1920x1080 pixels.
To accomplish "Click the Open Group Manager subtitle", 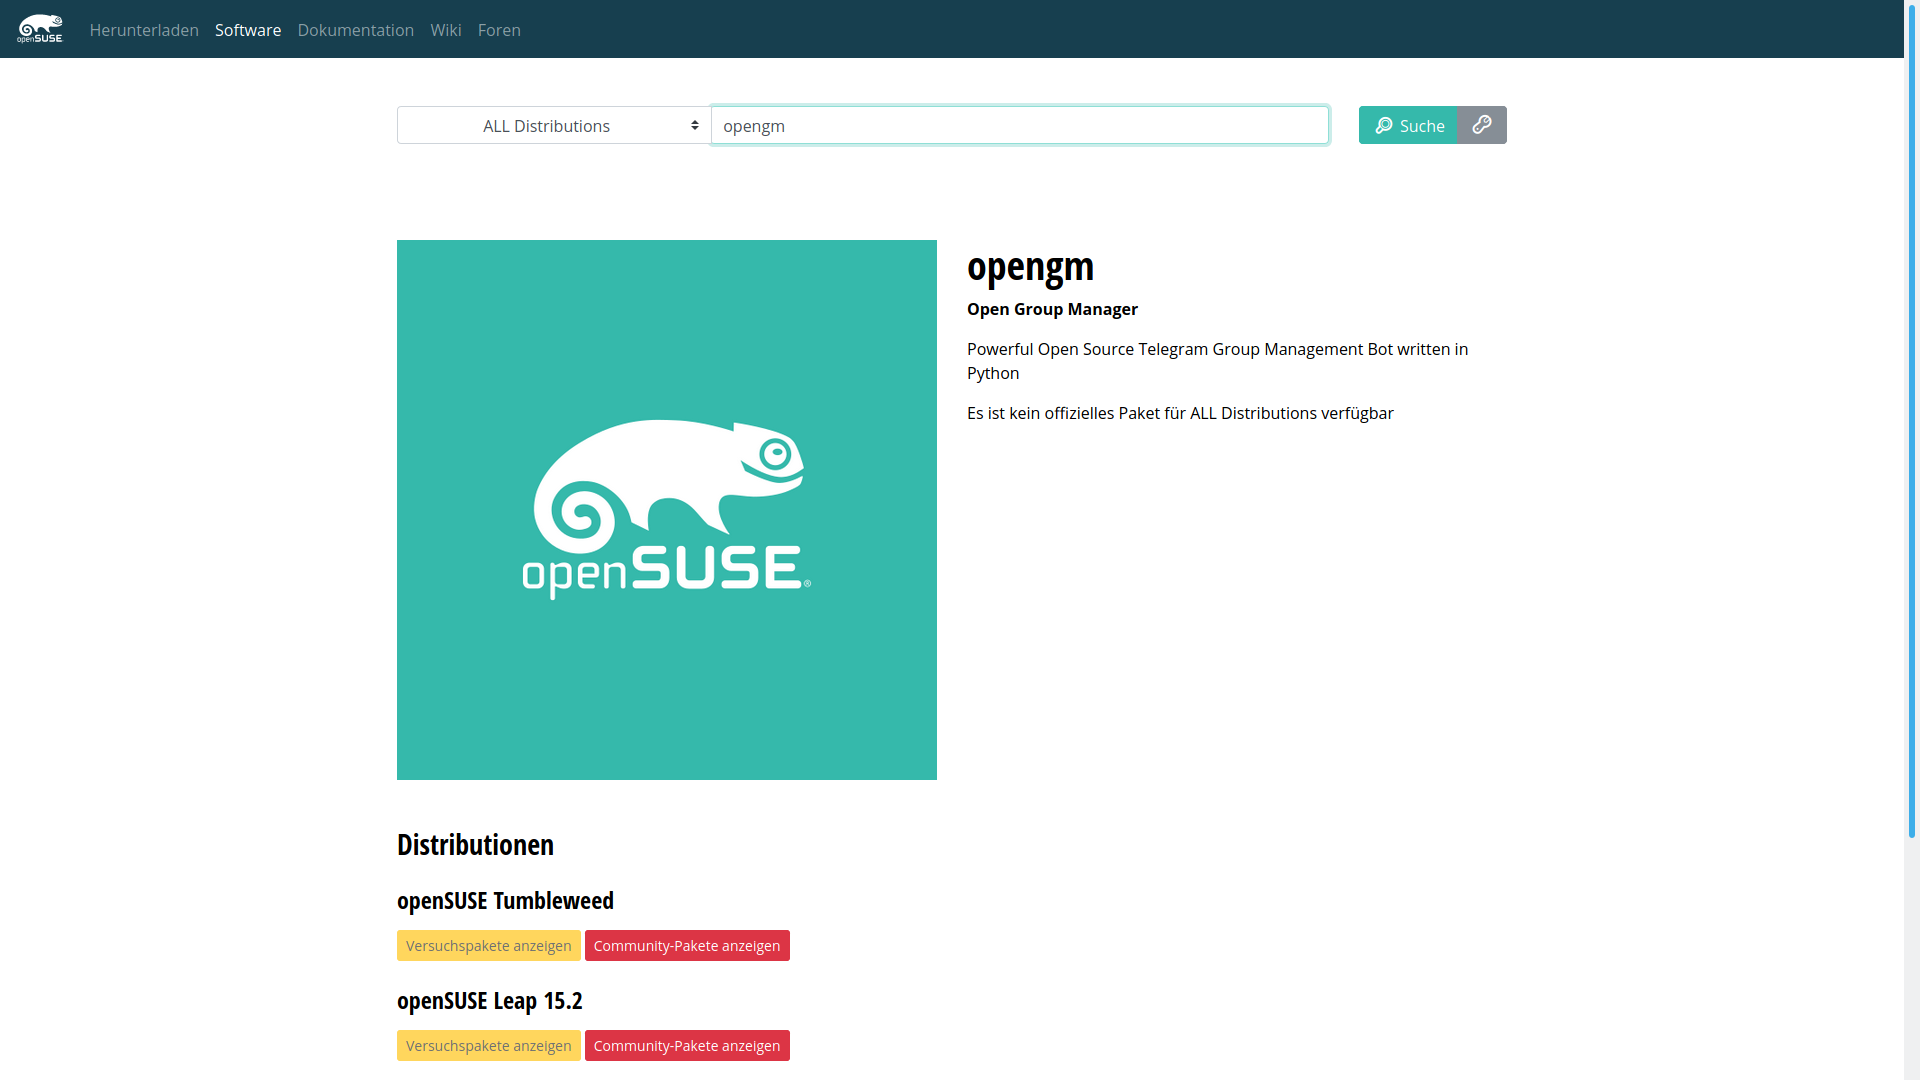I will (x=1052, y=309).
